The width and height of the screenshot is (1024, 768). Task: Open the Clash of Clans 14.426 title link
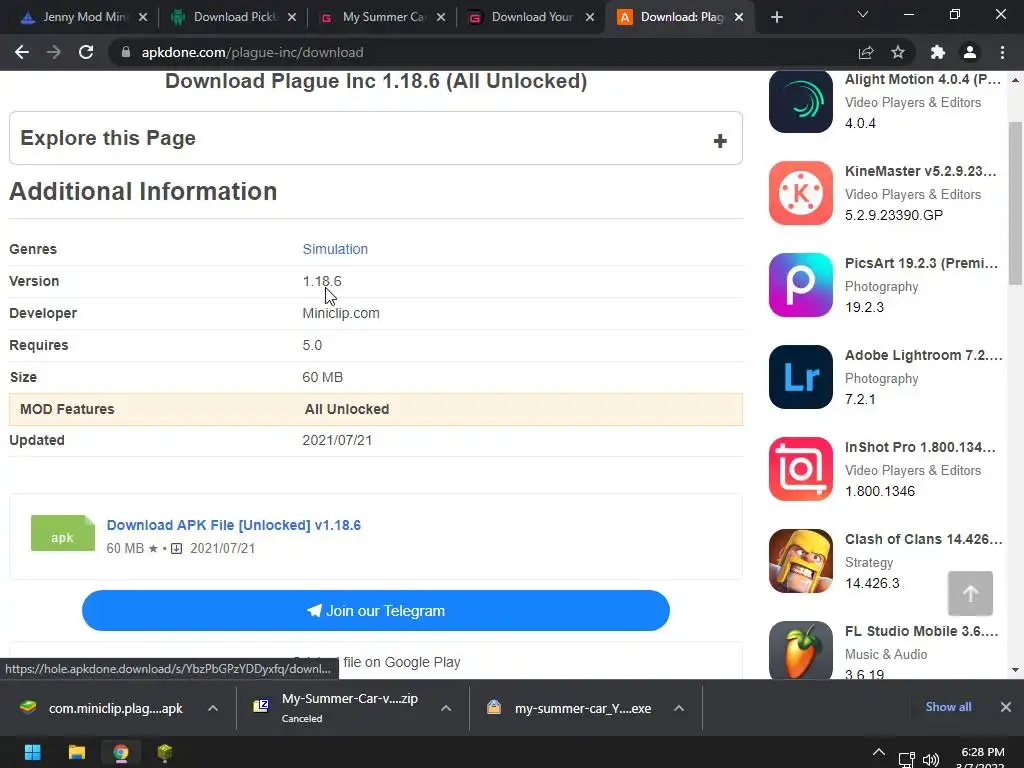(x=923, y=539)
